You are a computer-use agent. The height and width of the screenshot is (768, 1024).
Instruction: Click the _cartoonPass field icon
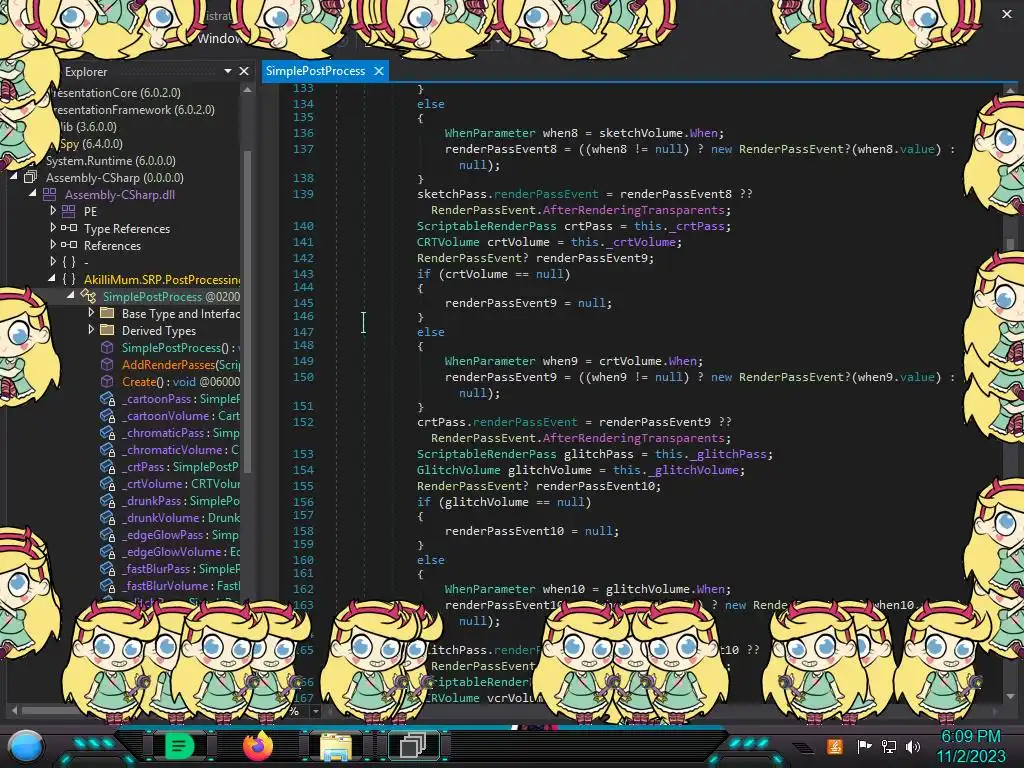click(x=107, y=399)
